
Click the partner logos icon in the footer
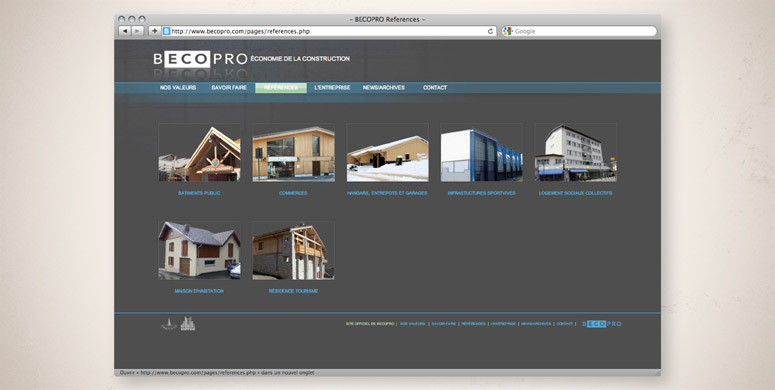178,324
